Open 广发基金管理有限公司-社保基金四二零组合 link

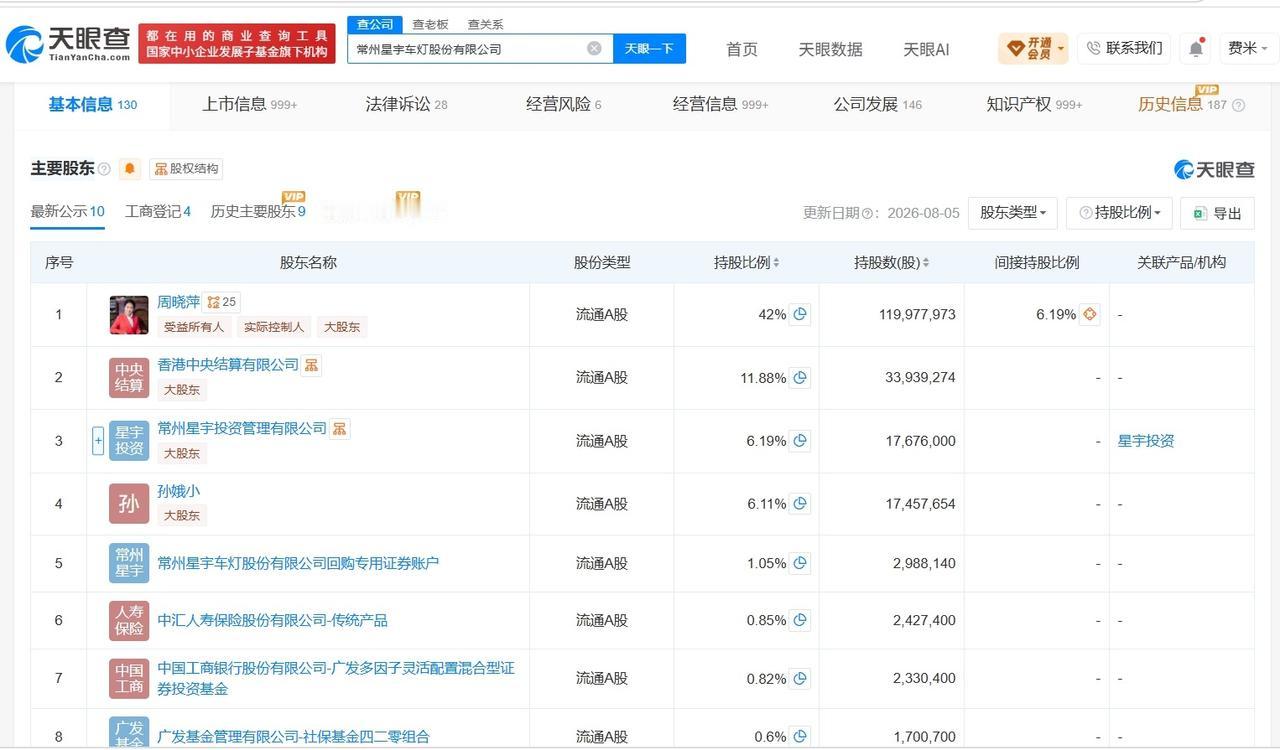[293, 737]
